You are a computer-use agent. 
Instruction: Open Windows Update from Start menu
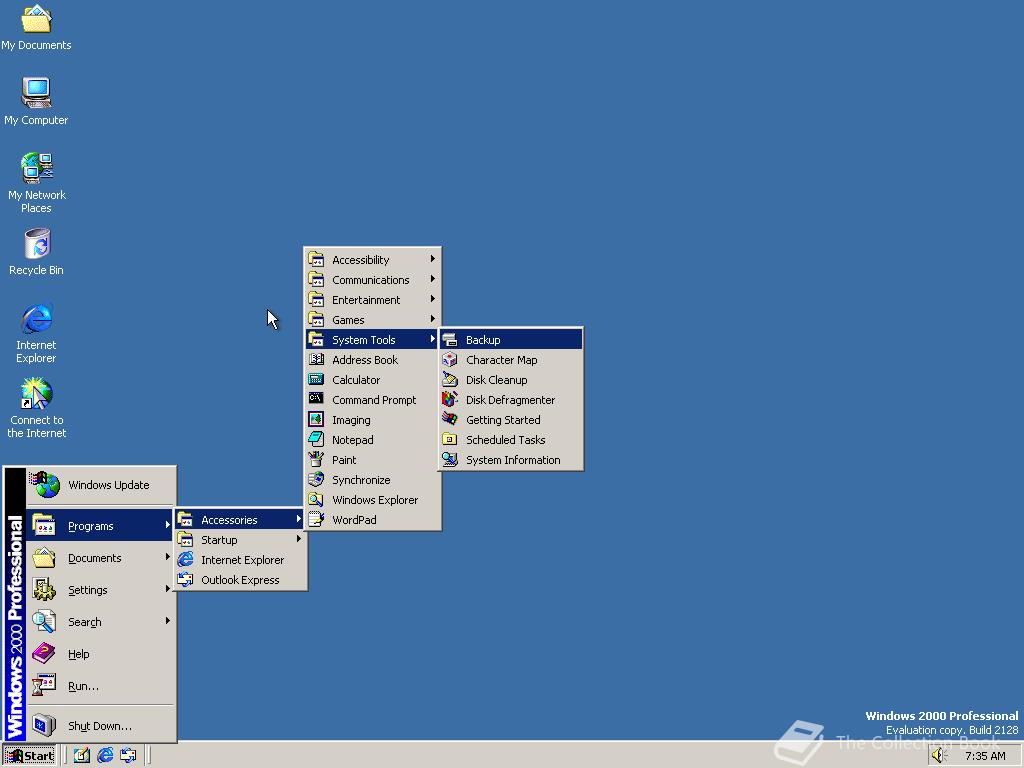tap(101, 485)
